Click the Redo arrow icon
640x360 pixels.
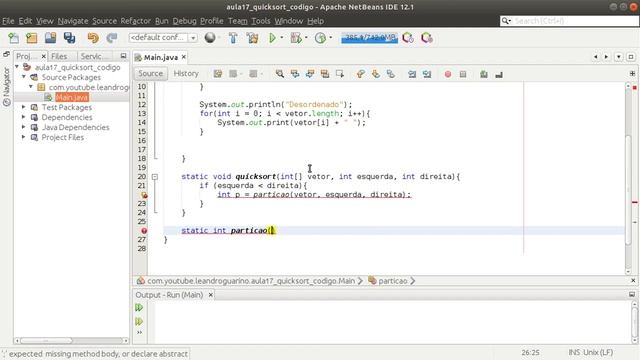click(112, 38)
